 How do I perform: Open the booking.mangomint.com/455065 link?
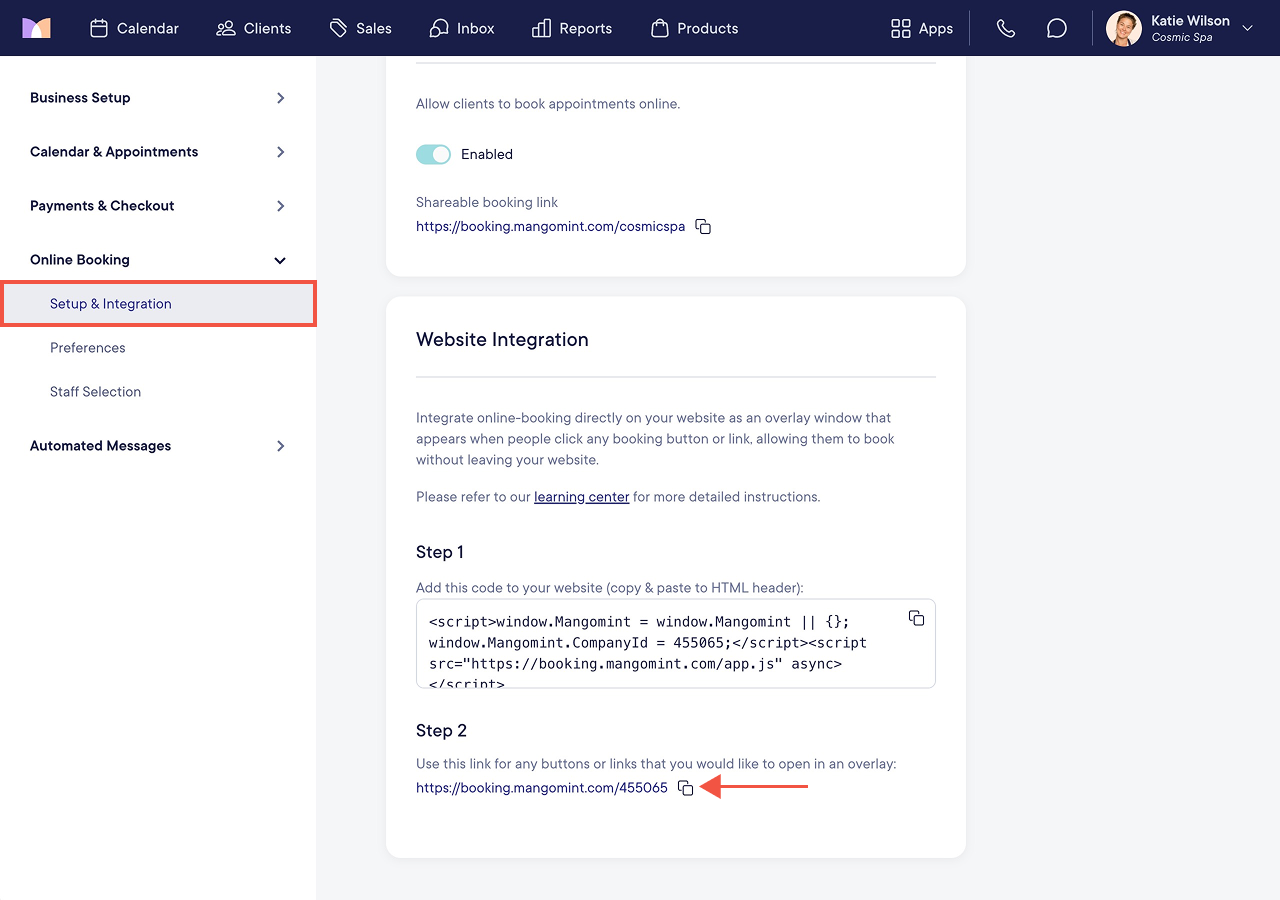tap(542, 788)
